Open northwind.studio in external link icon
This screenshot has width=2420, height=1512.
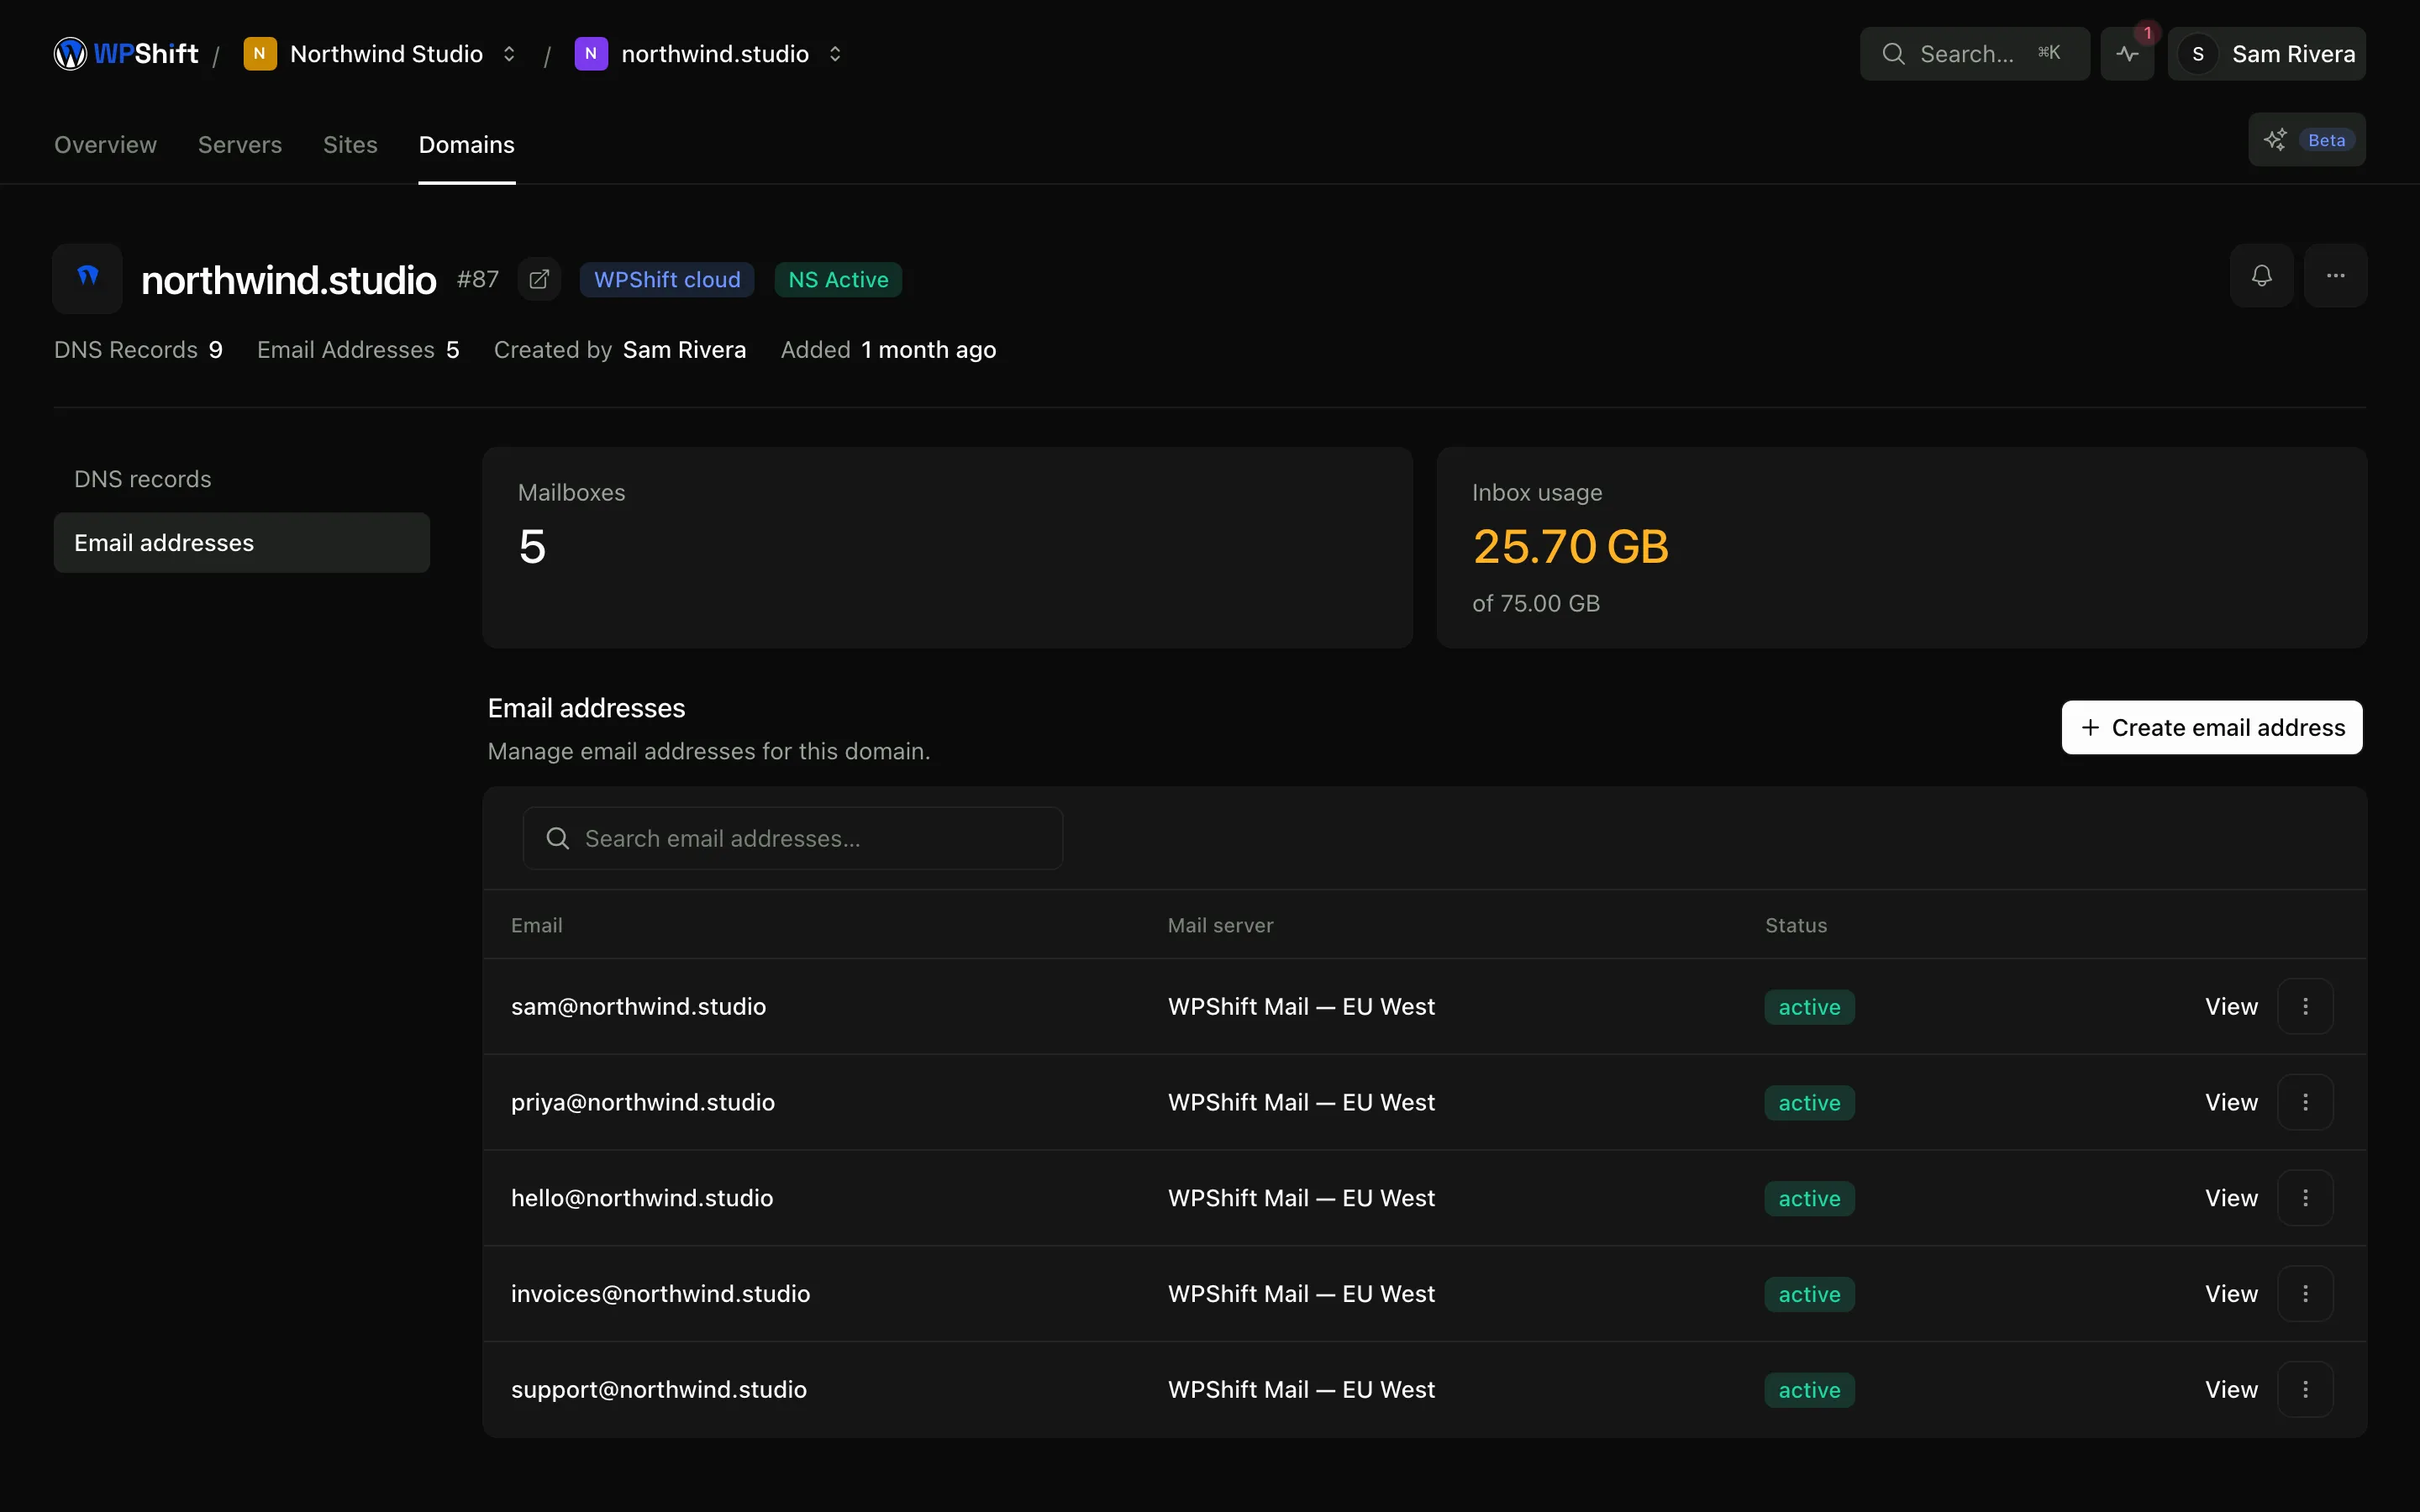[x=539, y=280]
